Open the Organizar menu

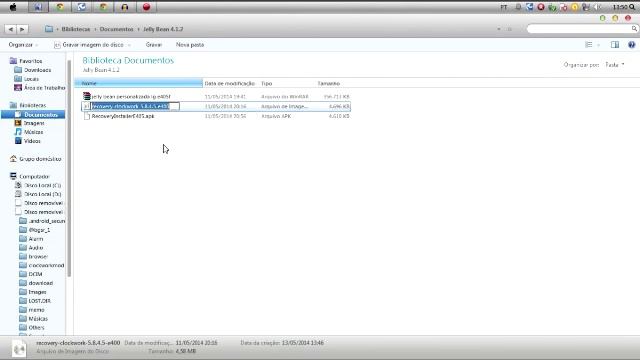[x=23, y=45]
